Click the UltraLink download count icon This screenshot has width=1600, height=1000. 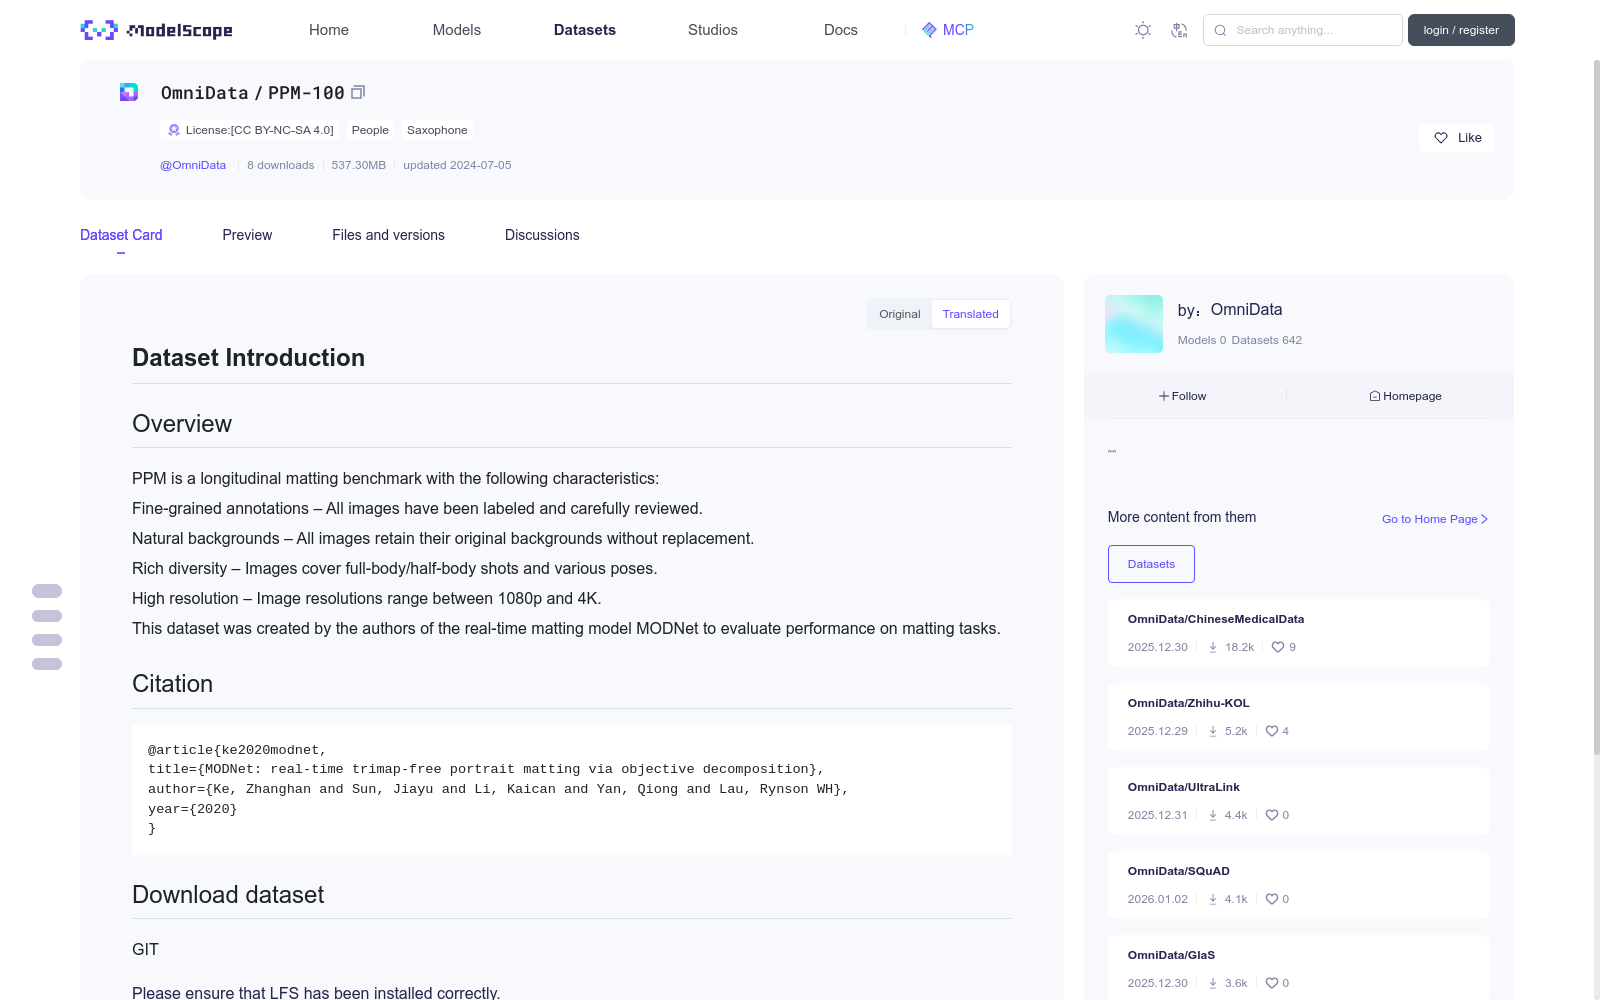(1213, 815)
